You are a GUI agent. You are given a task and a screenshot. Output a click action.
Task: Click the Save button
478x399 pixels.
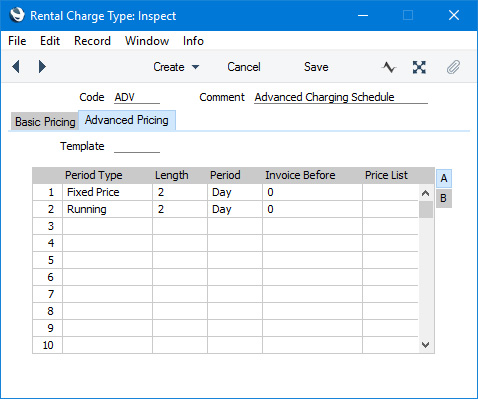[x=316, y=67]
